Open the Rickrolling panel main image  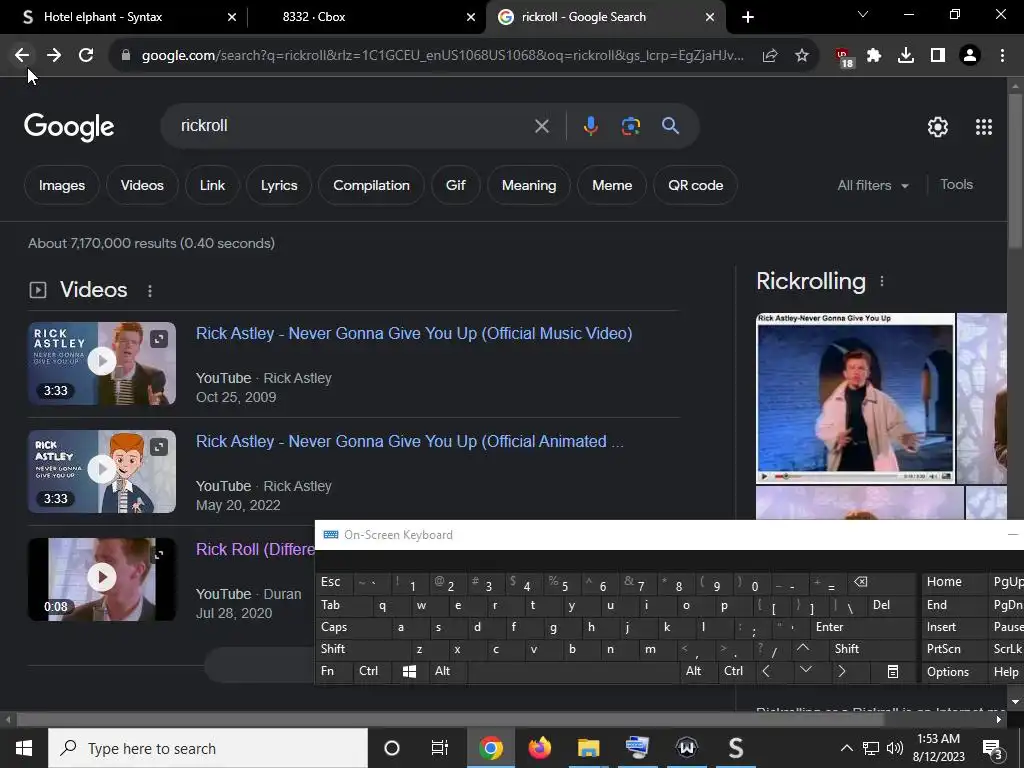[x=856, y=398]
